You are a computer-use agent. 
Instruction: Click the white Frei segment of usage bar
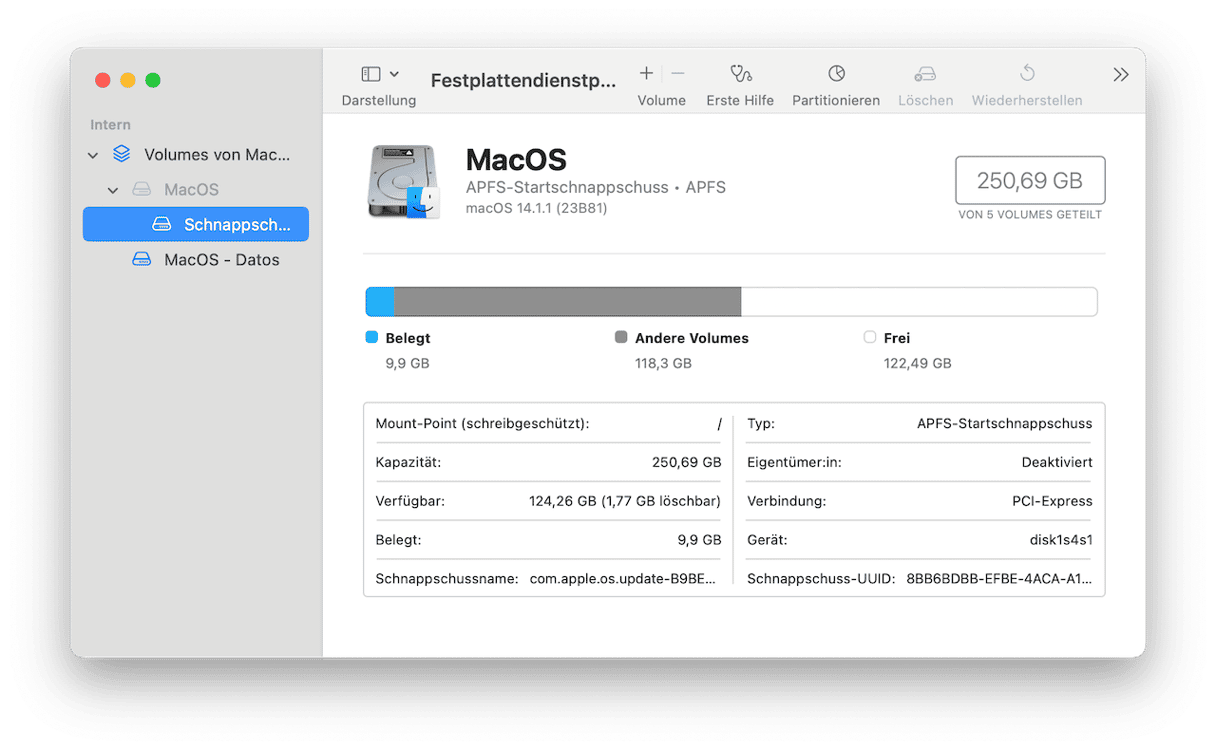pyautogui.click(x=919, y=302)
